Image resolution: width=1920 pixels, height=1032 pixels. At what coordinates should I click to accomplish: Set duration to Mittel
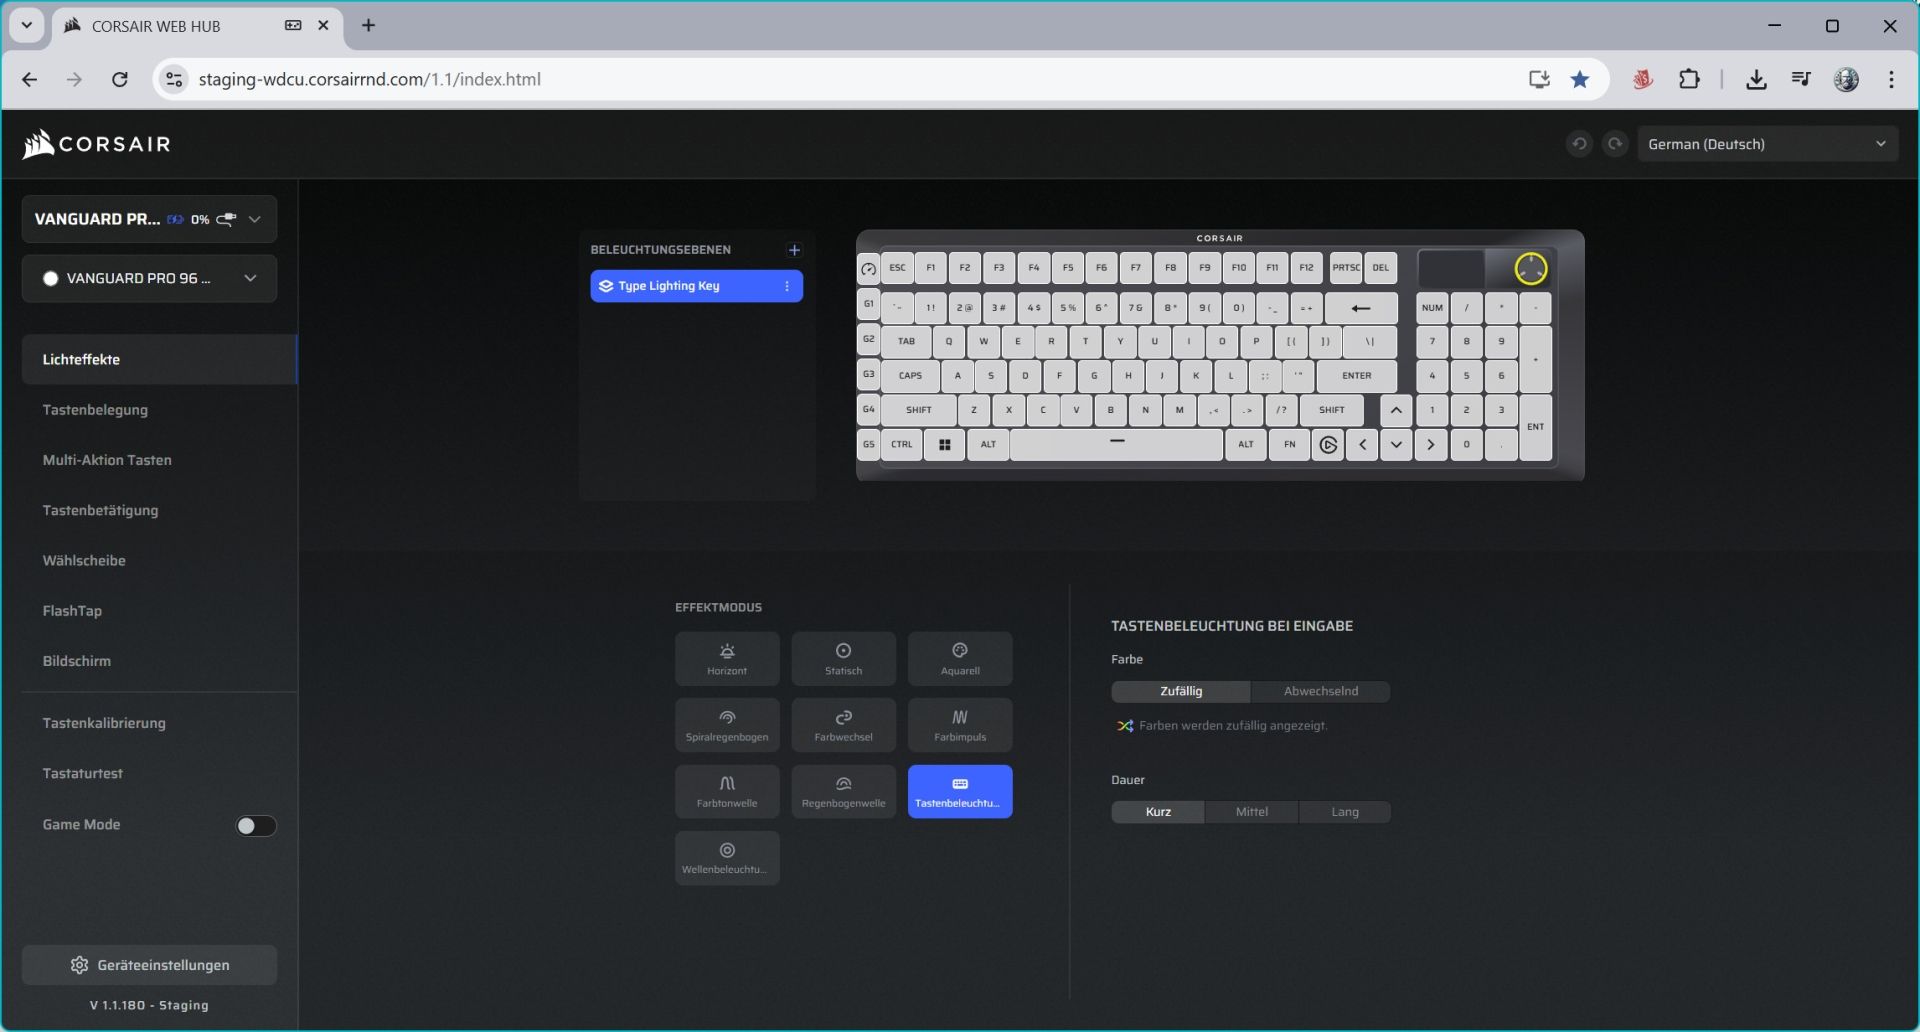(x=1251, y=812)
